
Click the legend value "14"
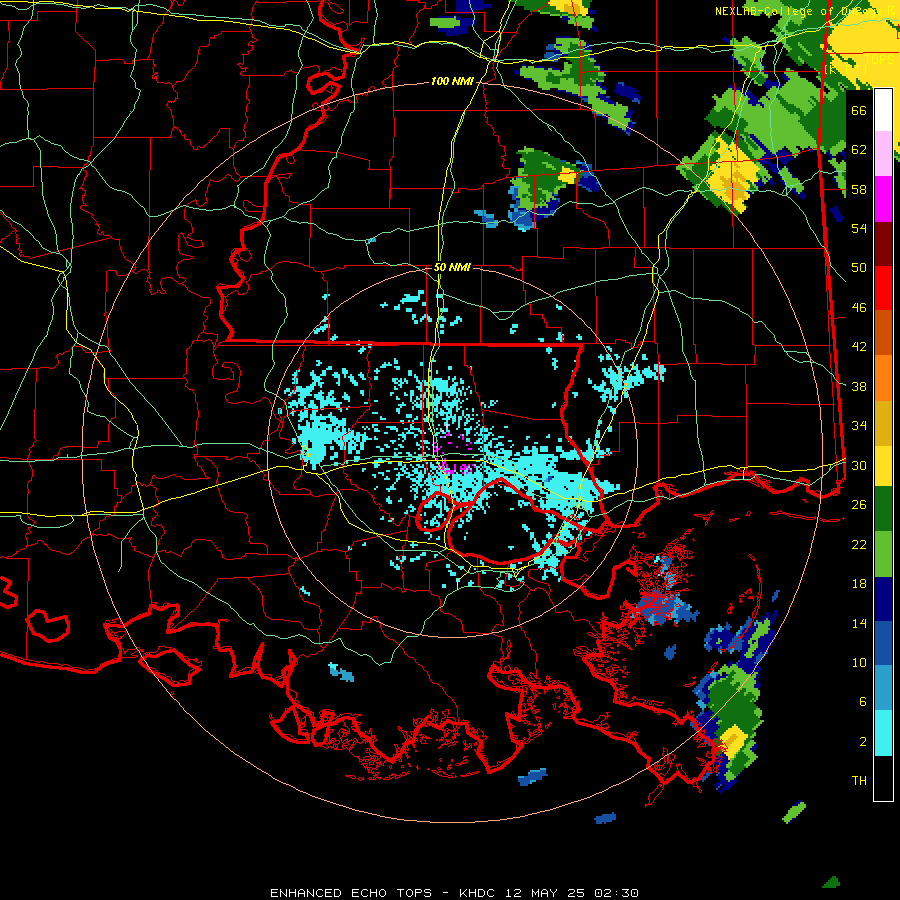point(859,623)
